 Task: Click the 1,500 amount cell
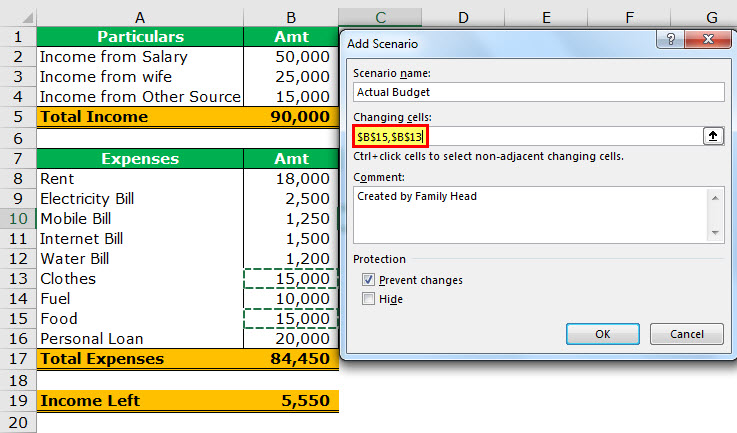point(291,239)
